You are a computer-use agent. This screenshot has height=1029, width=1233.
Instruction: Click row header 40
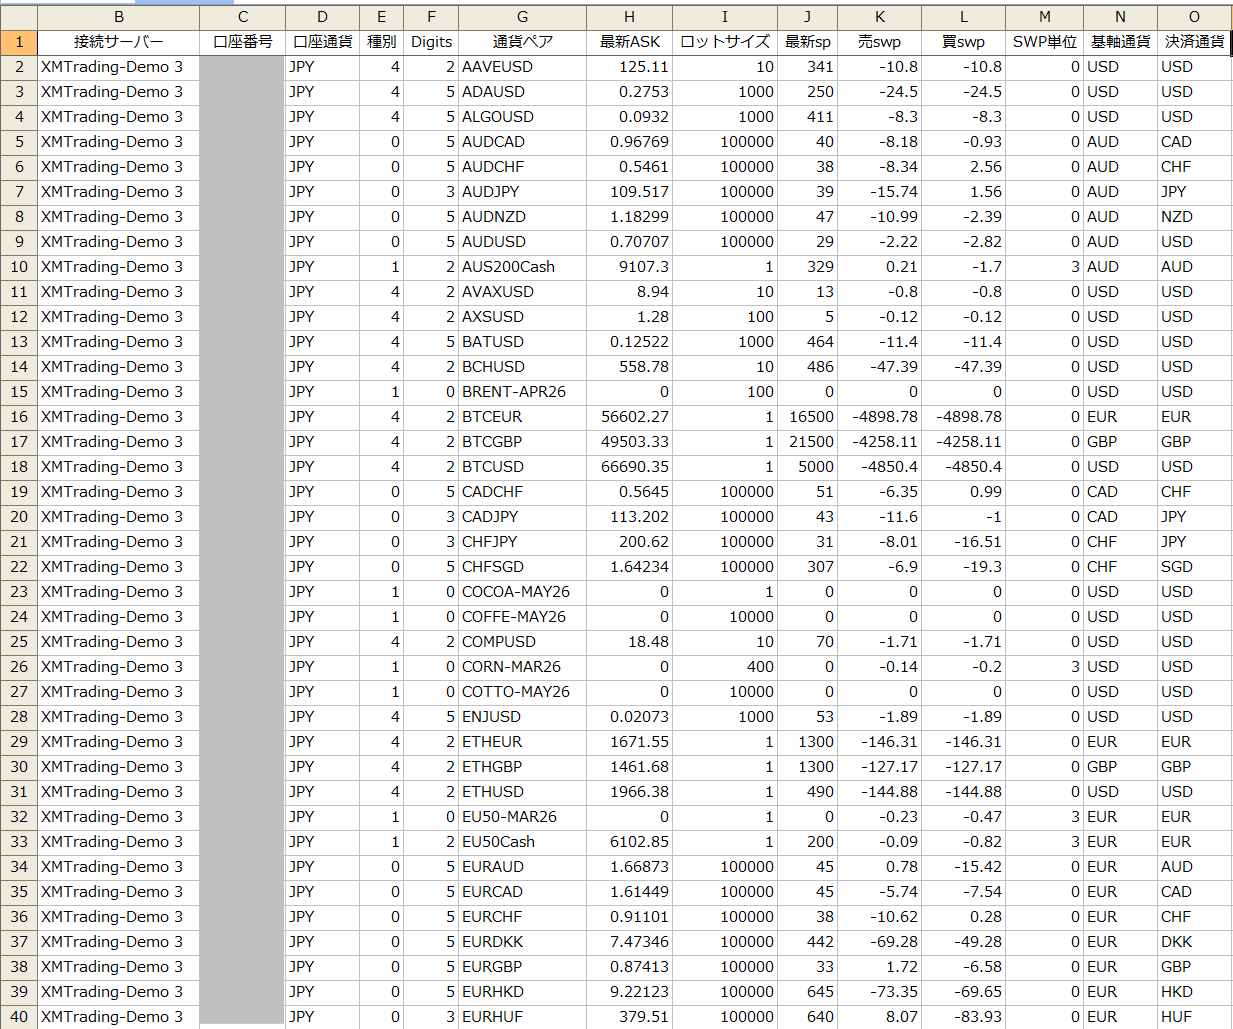tap(19, 1017)
